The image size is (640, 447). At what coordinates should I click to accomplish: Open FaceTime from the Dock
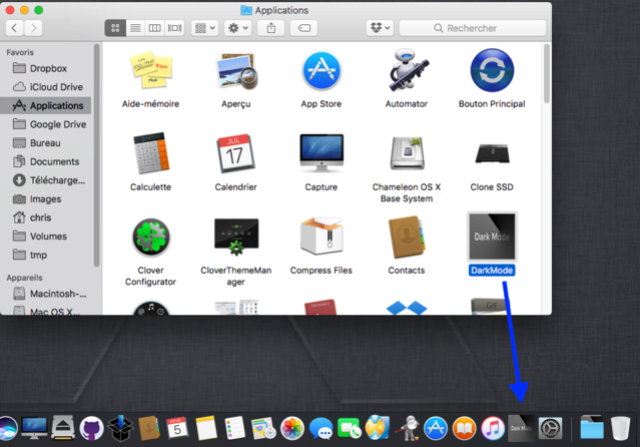point(349,429)
